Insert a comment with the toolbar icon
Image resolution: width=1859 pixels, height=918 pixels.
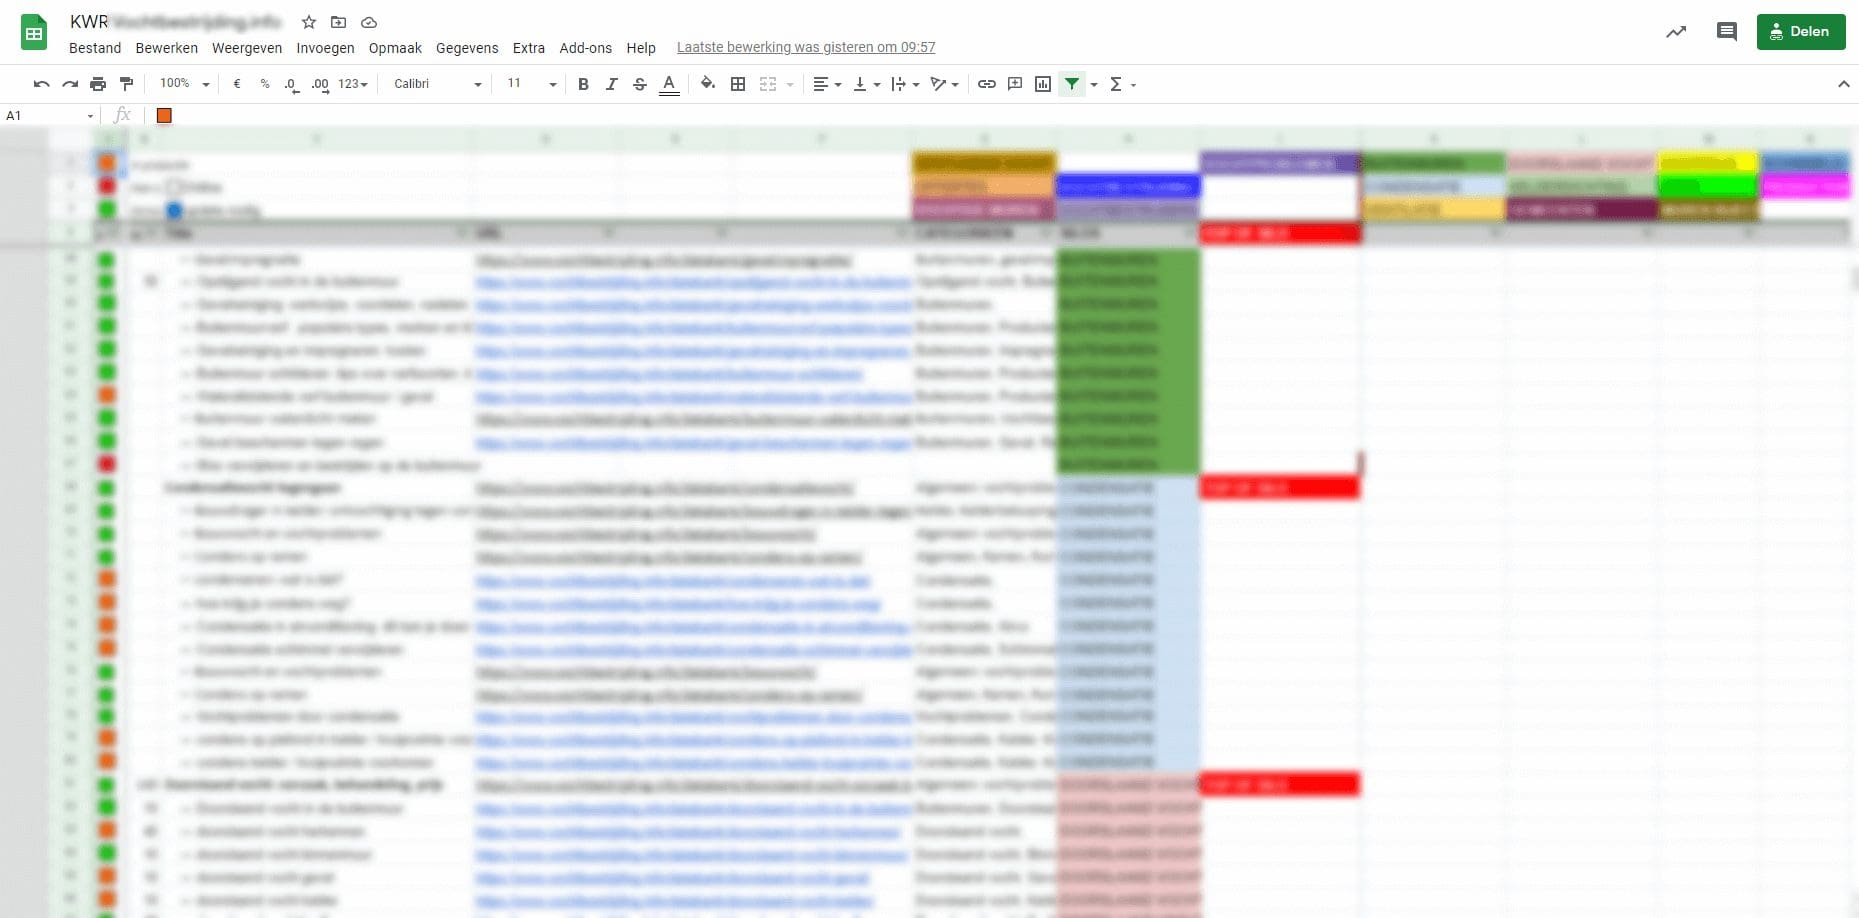coord(1015,84)
